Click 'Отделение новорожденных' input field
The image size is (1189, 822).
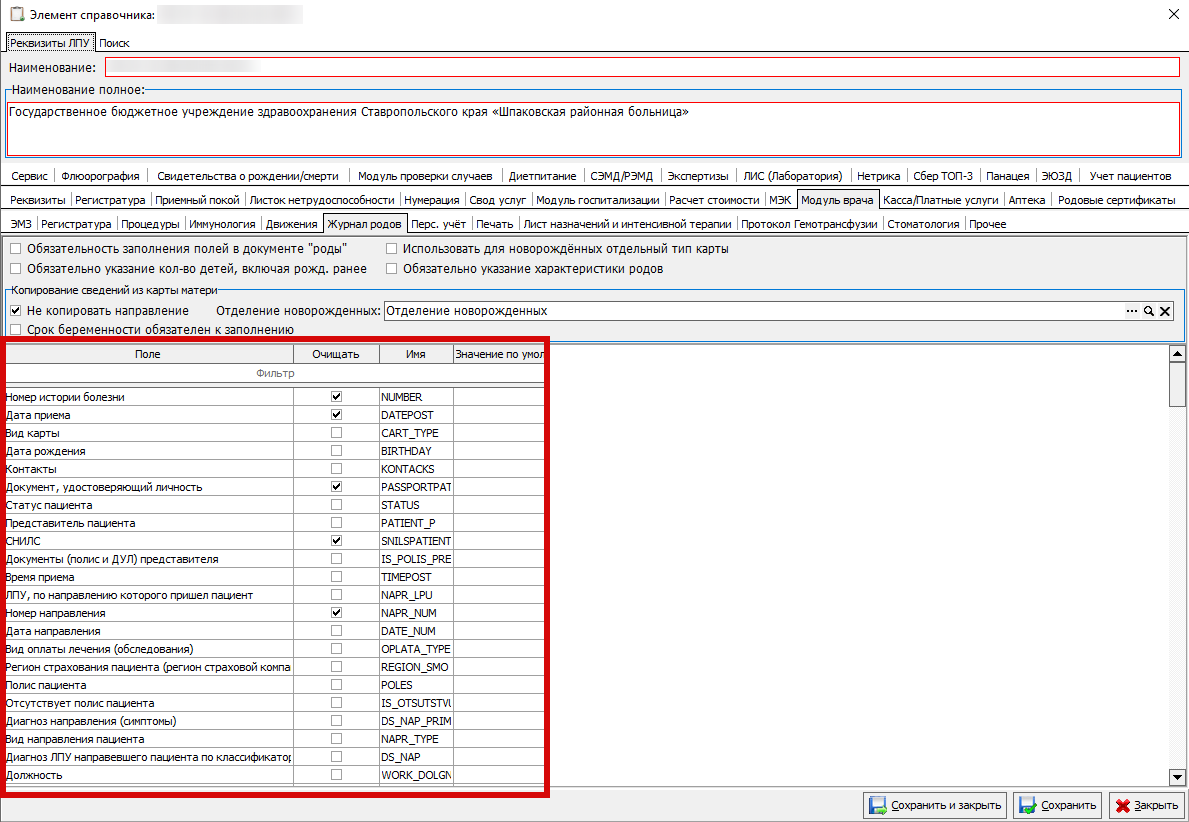coord(754,311)
